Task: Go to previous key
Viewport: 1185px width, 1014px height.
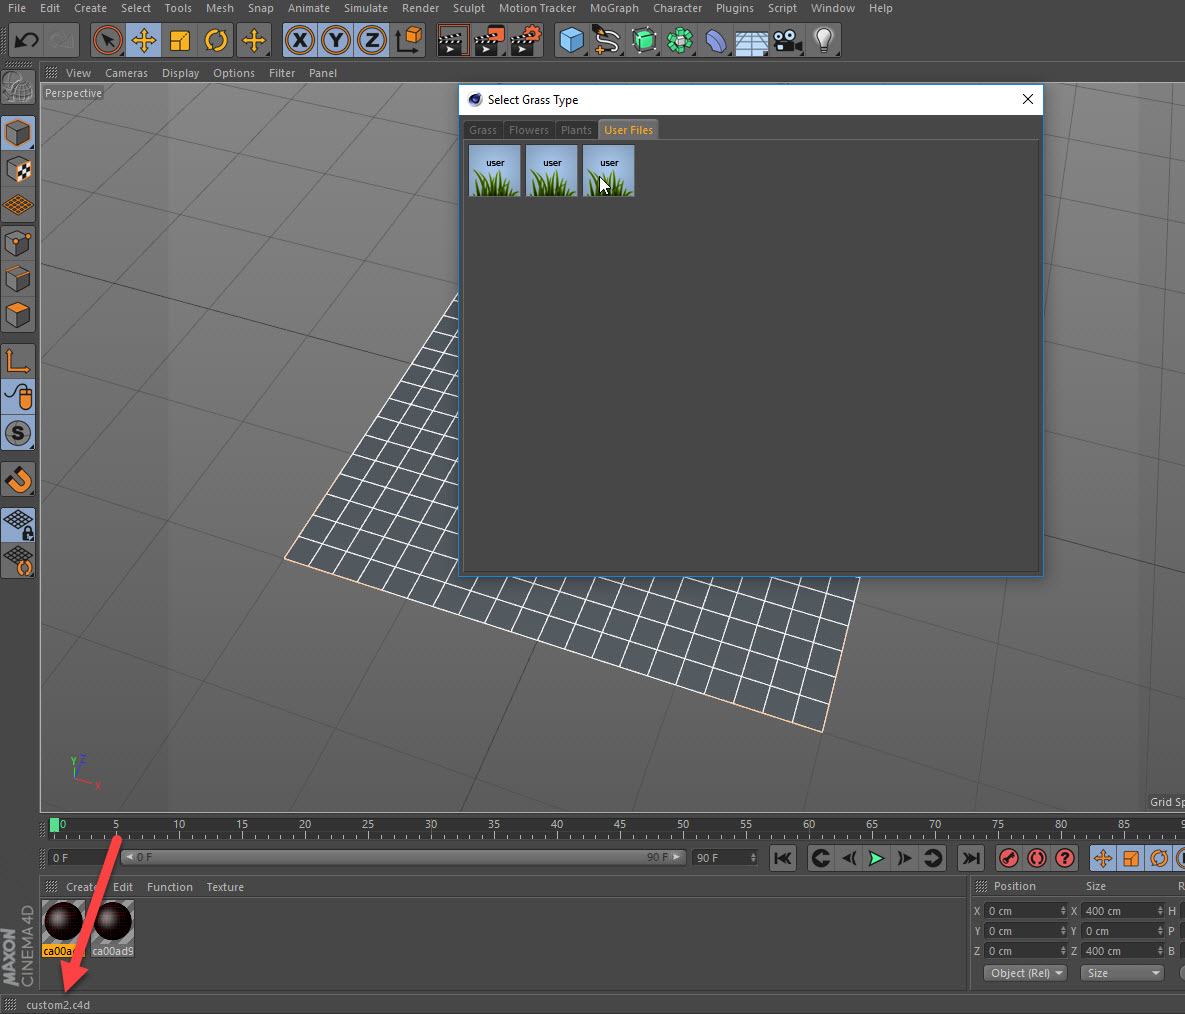Action: [821, 858]
